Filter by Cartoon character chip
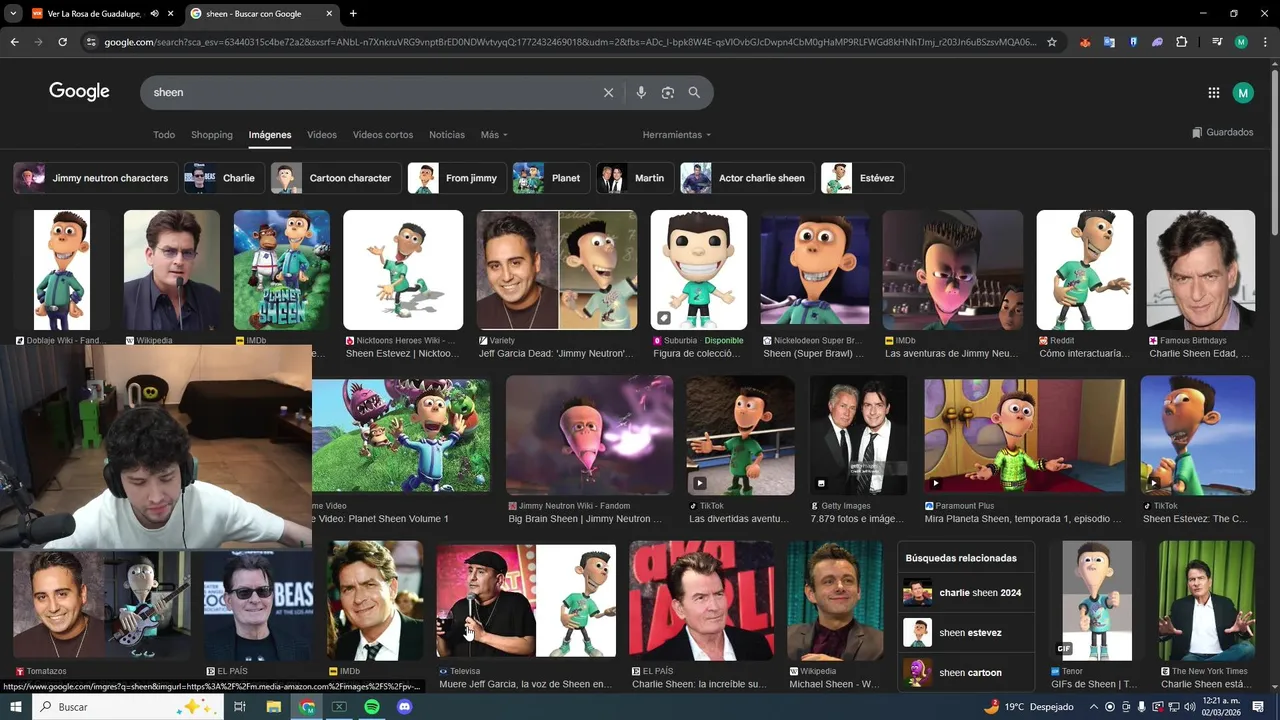This screenshot has height=720, width=1280. [336, 178]
